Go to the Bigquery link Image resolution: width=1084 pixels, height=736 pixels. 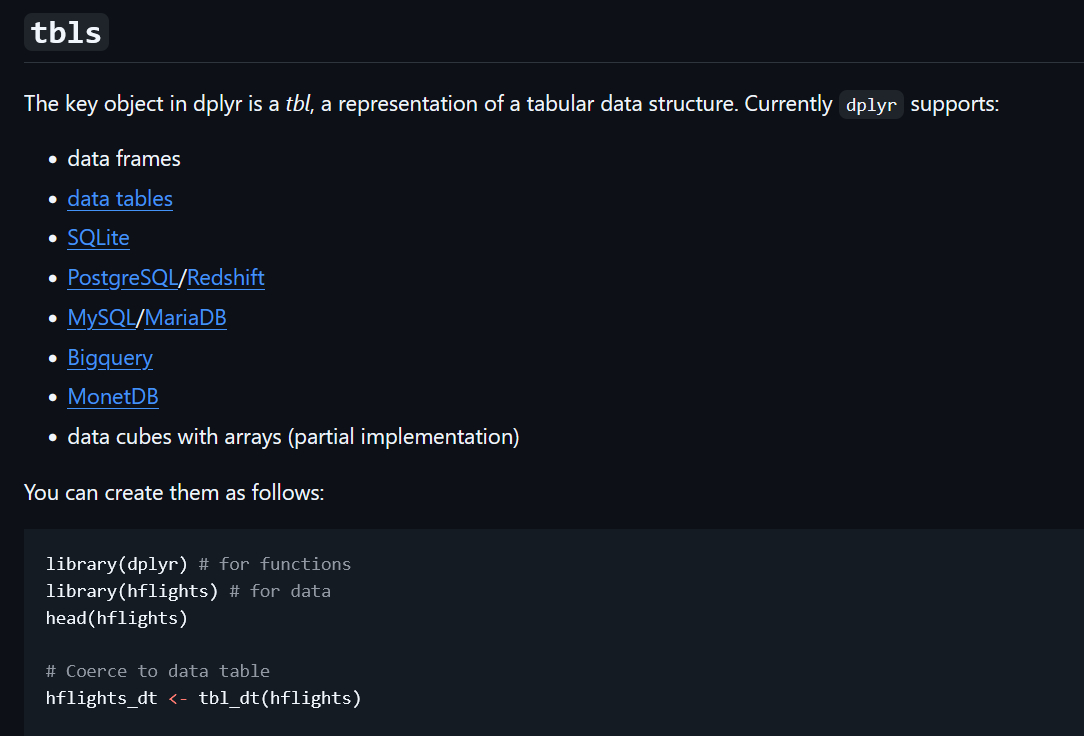click(x=110, y=358)
